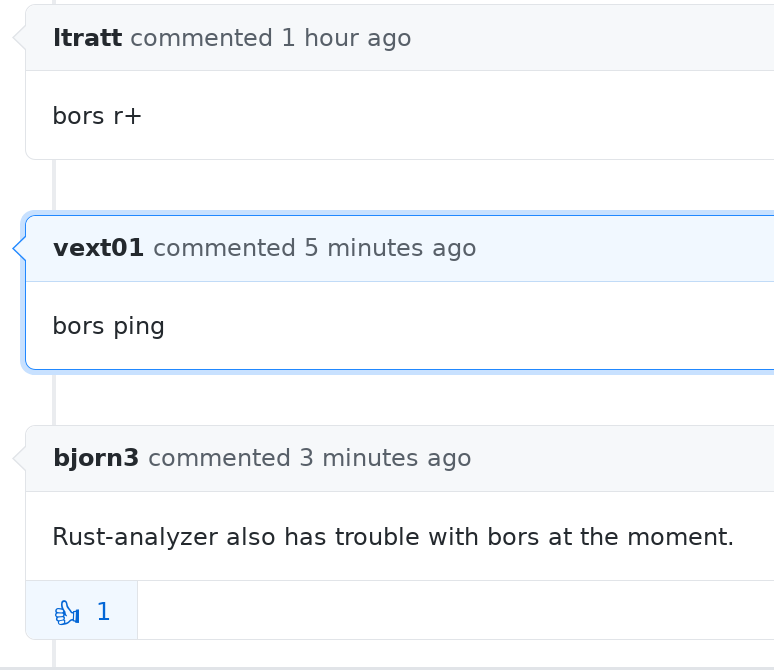Image resolution: width=774 pixels, height=670 pixels.
Task: Open bjorn3's user profile link
Action: coord(96,458)
